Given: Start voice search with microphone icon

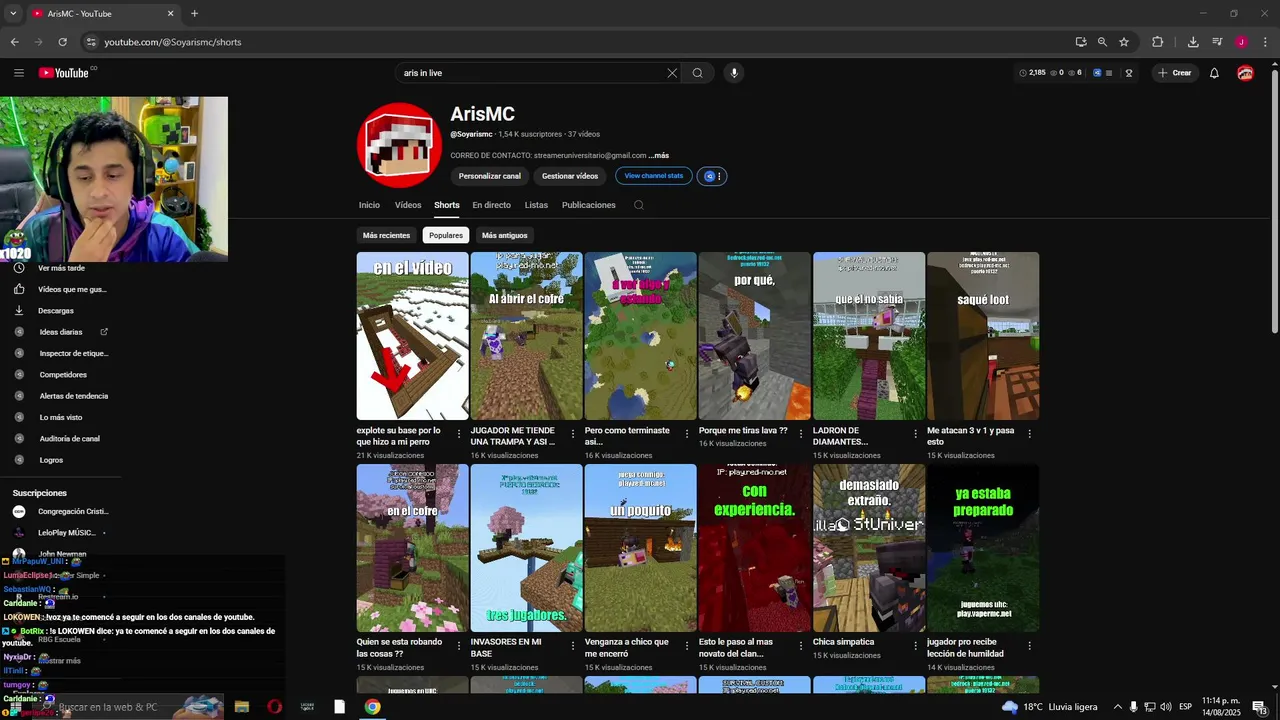Looking at the screenshot, I should tap(734, 73).
